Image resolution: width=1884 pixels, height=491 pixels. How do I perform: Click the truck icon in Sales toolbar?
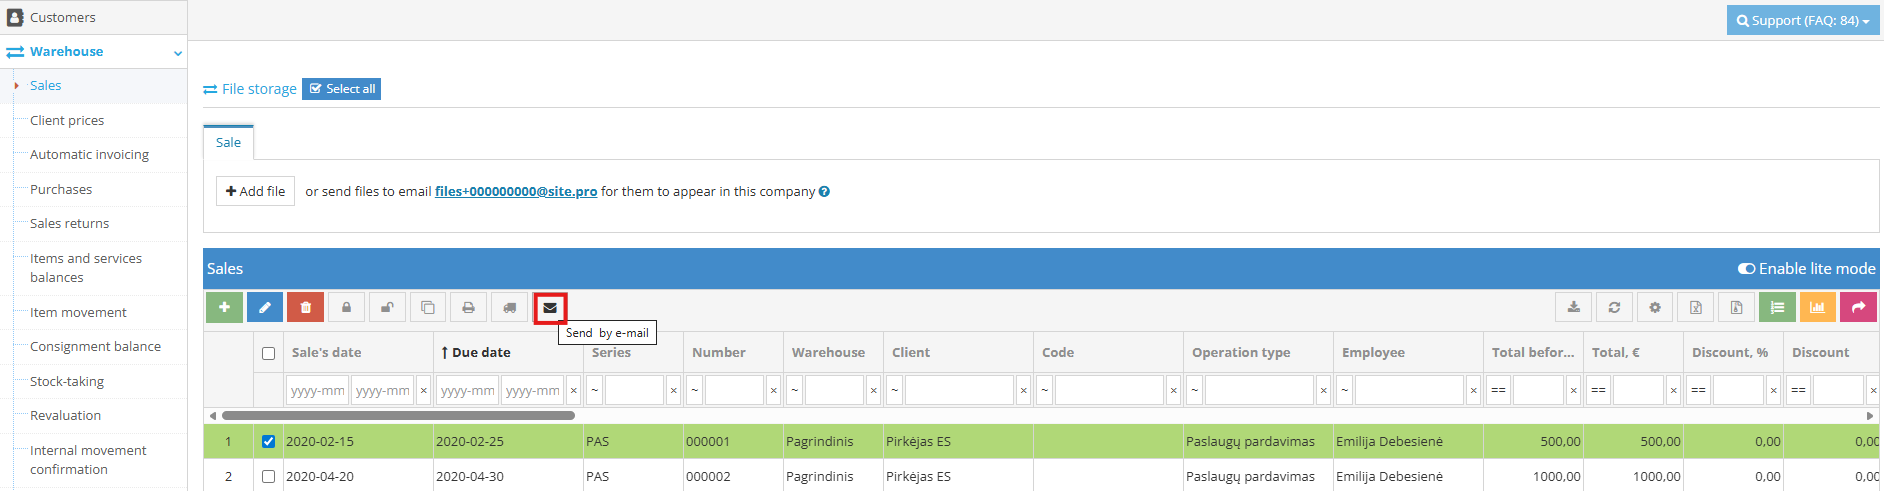[x=509, y=308]
